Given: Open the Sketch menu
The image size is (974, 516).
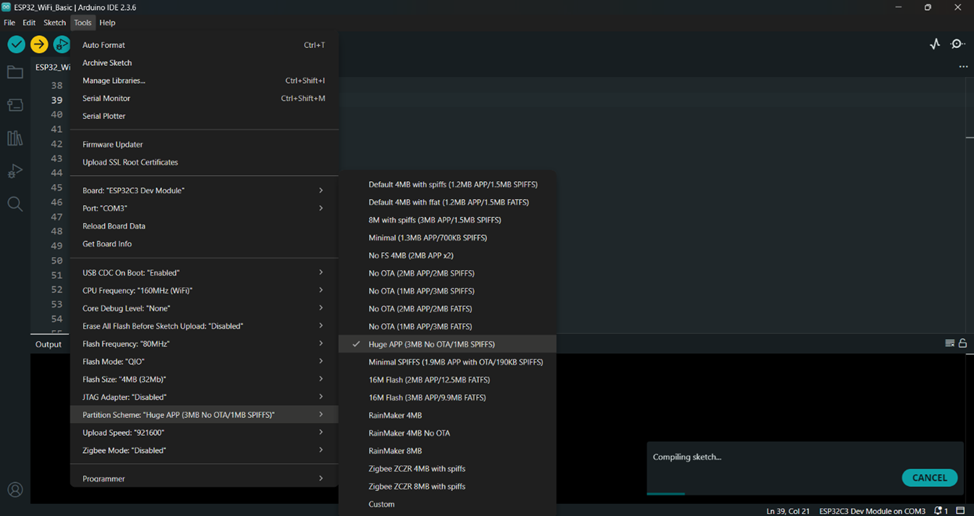Looking at the screenshot, I should click(x=55, y=22).
